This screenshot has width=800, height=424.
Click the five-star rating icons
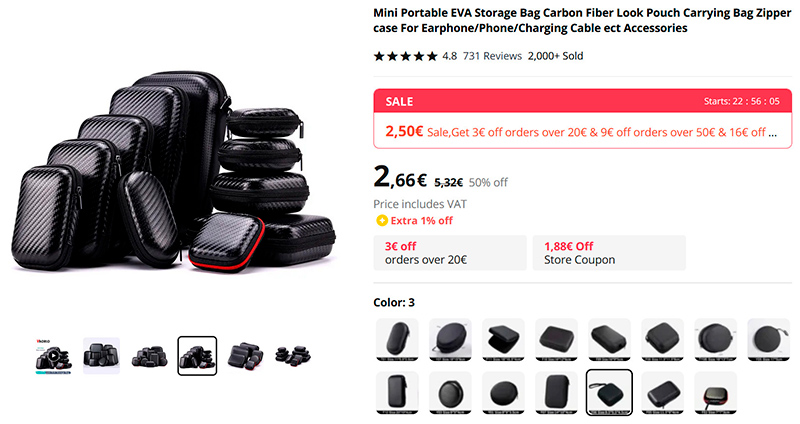click(406, 56)
